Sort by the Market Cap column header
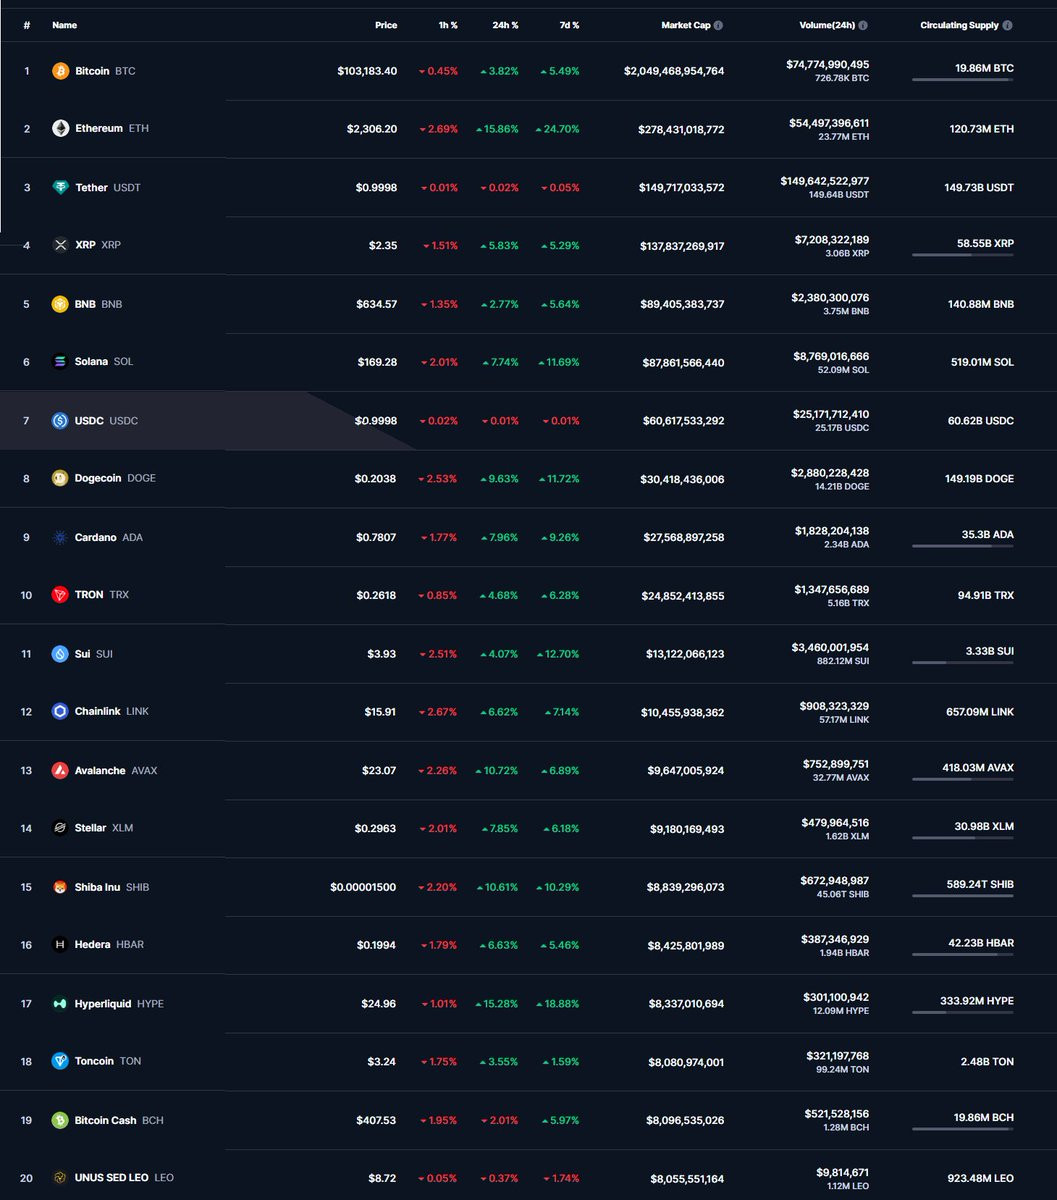The width and height of the screenshot is (1057, 1200). [686, 26]
